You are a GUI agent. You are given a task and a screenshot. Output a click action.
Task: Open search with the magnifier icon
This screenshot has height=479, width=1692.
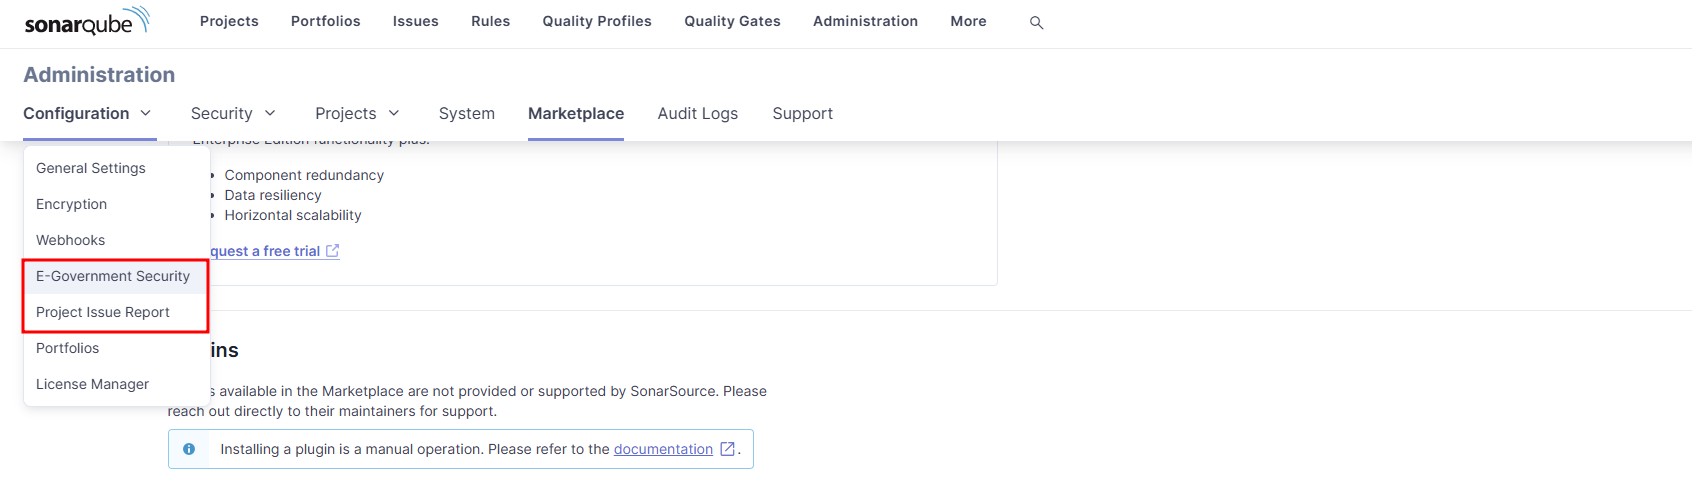[1036, 22]
